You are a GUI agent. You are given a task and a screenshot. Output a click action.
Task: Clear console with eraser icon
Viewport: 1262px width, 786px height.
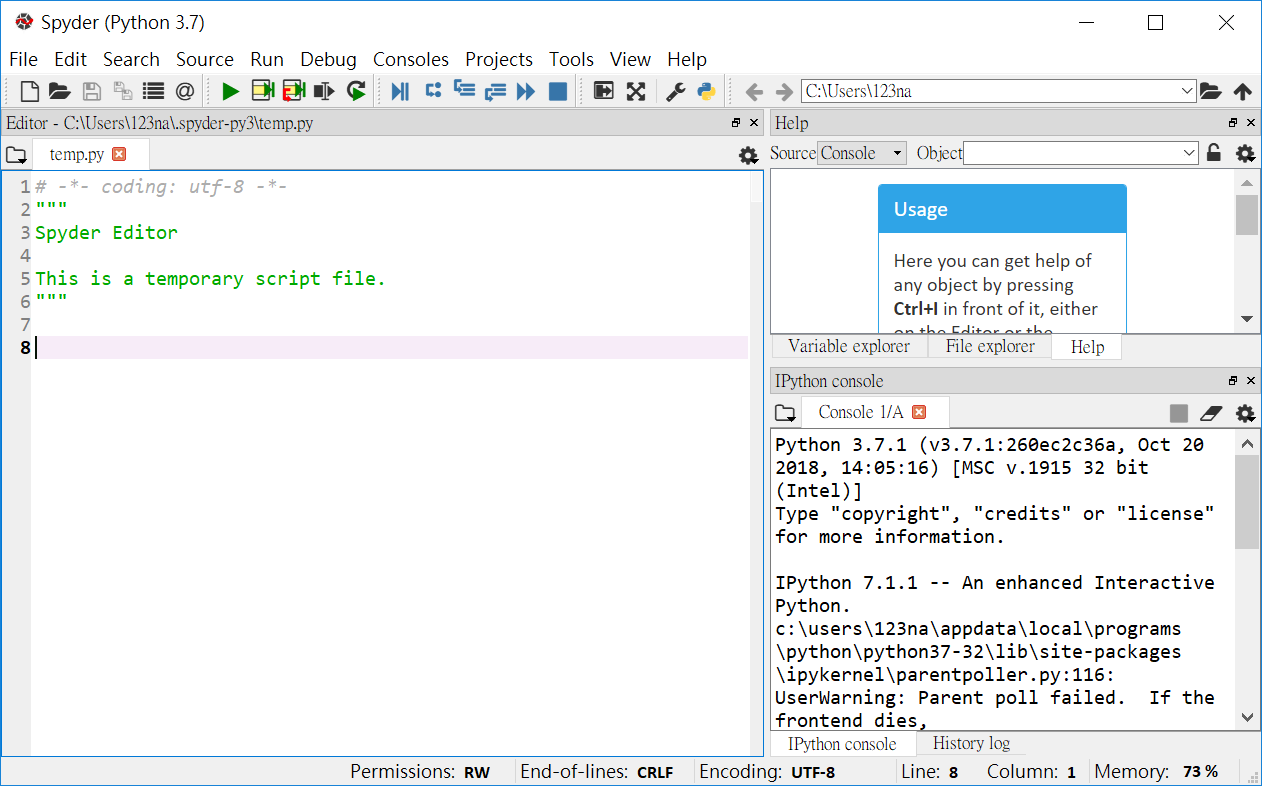tap(1212, 413)
